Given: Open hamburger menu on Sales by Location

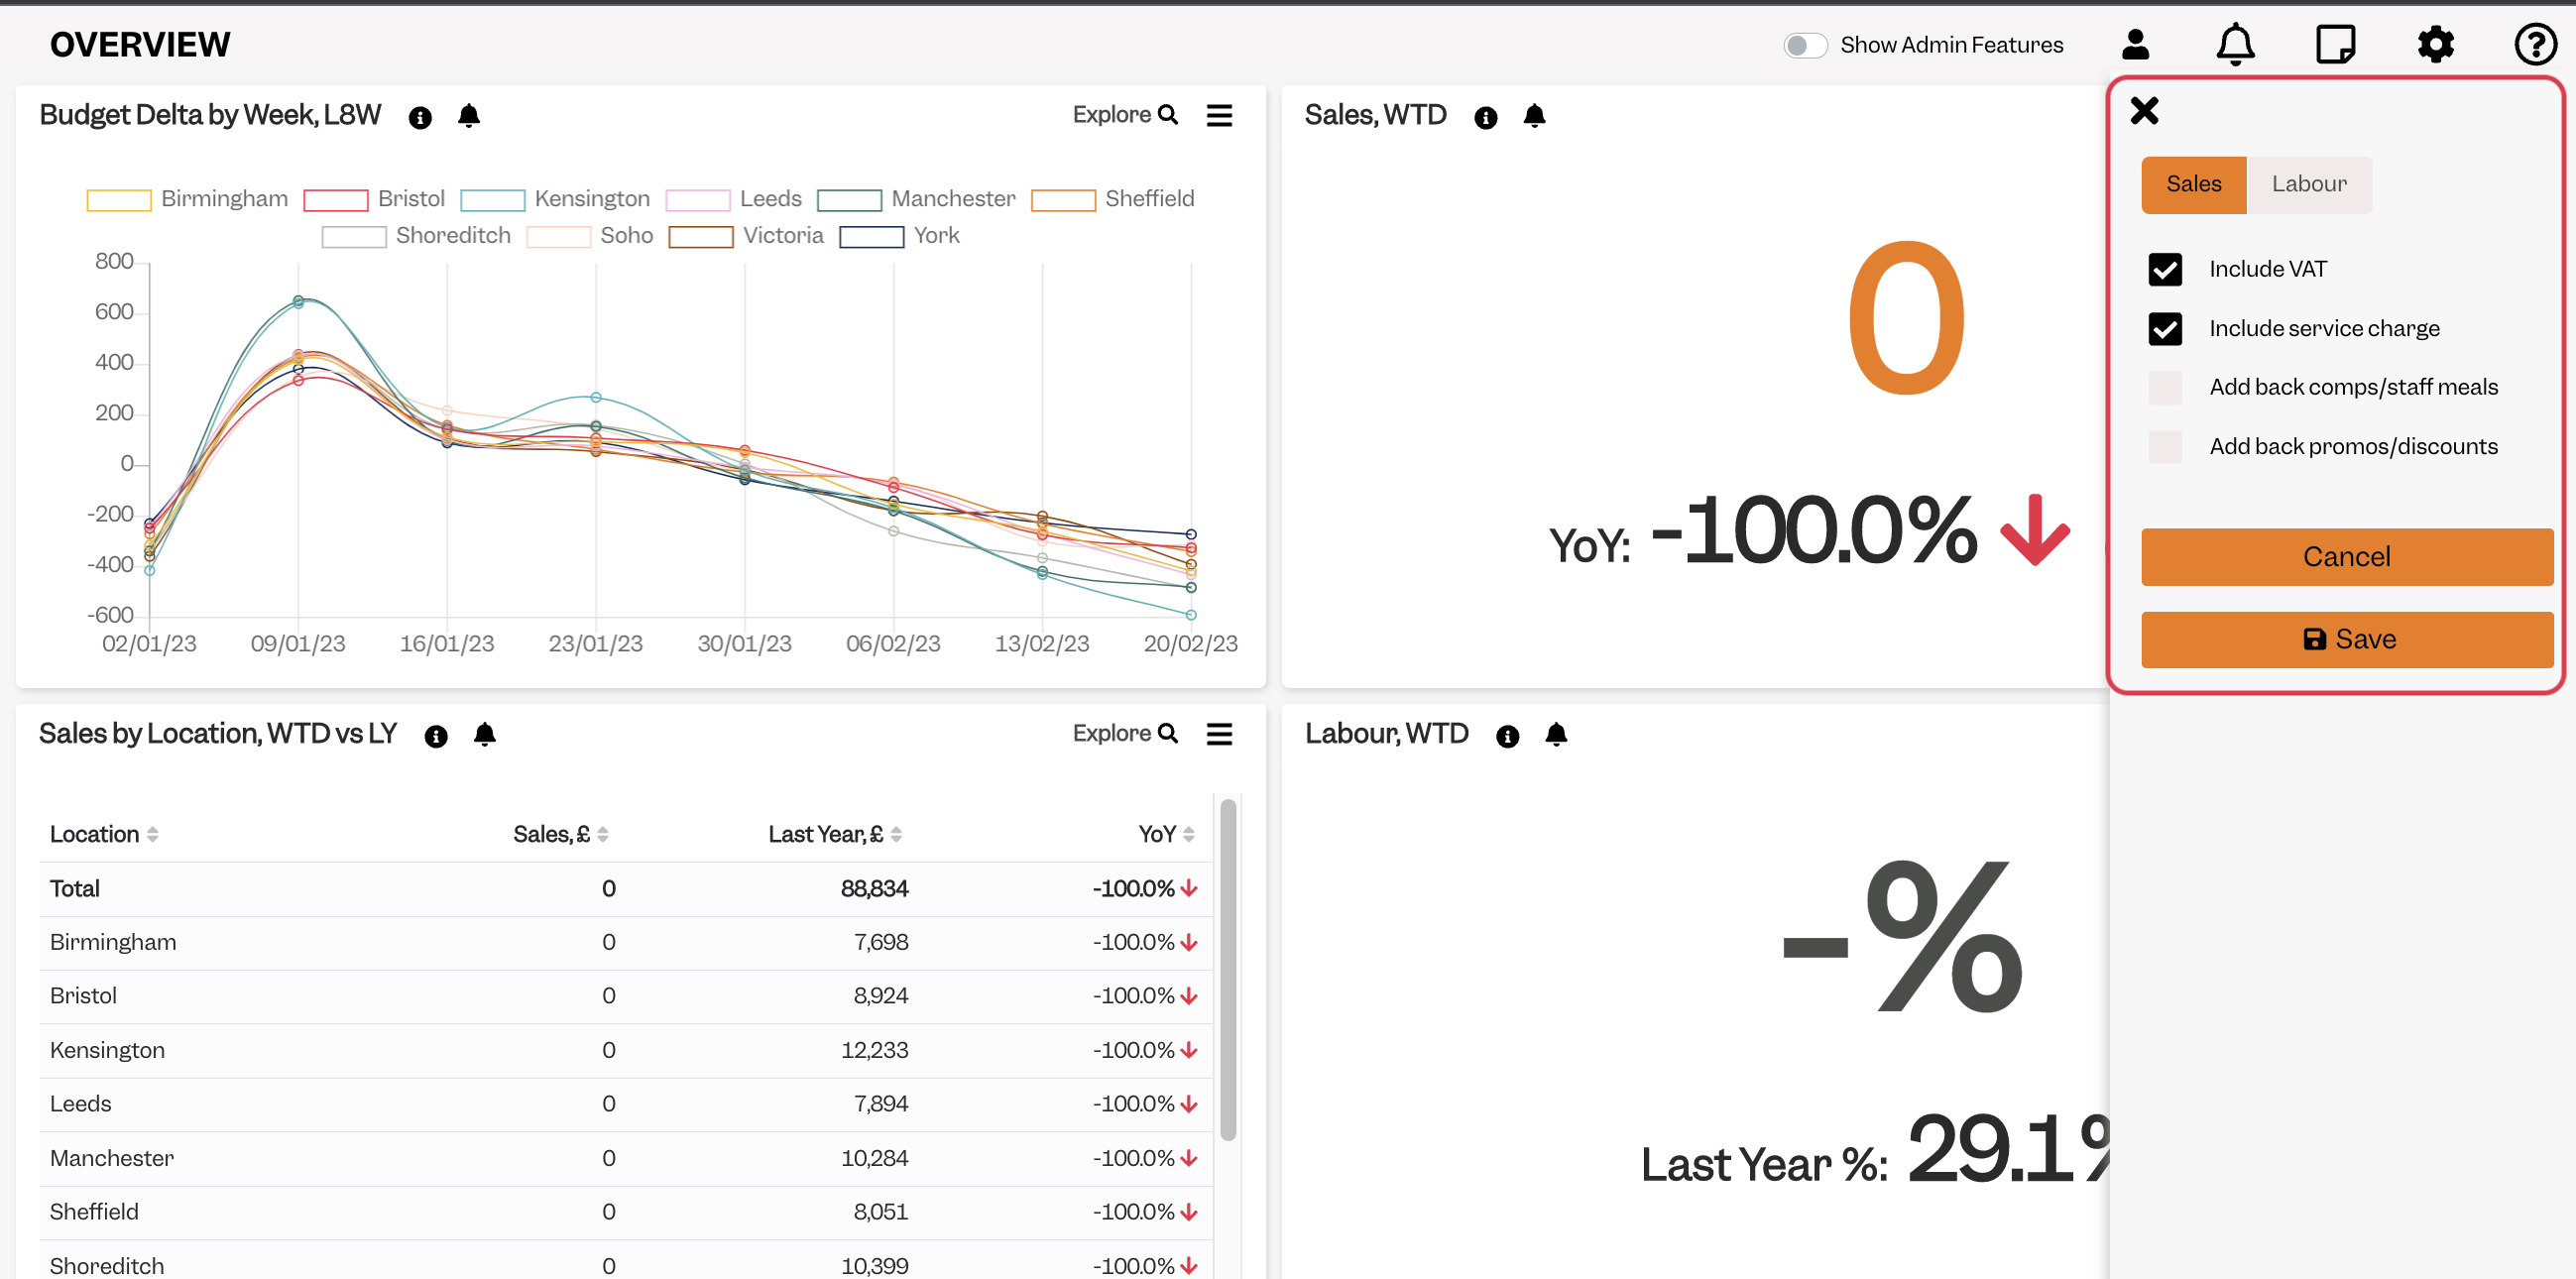Looking at the screenshot, I should pos(1219,734).
